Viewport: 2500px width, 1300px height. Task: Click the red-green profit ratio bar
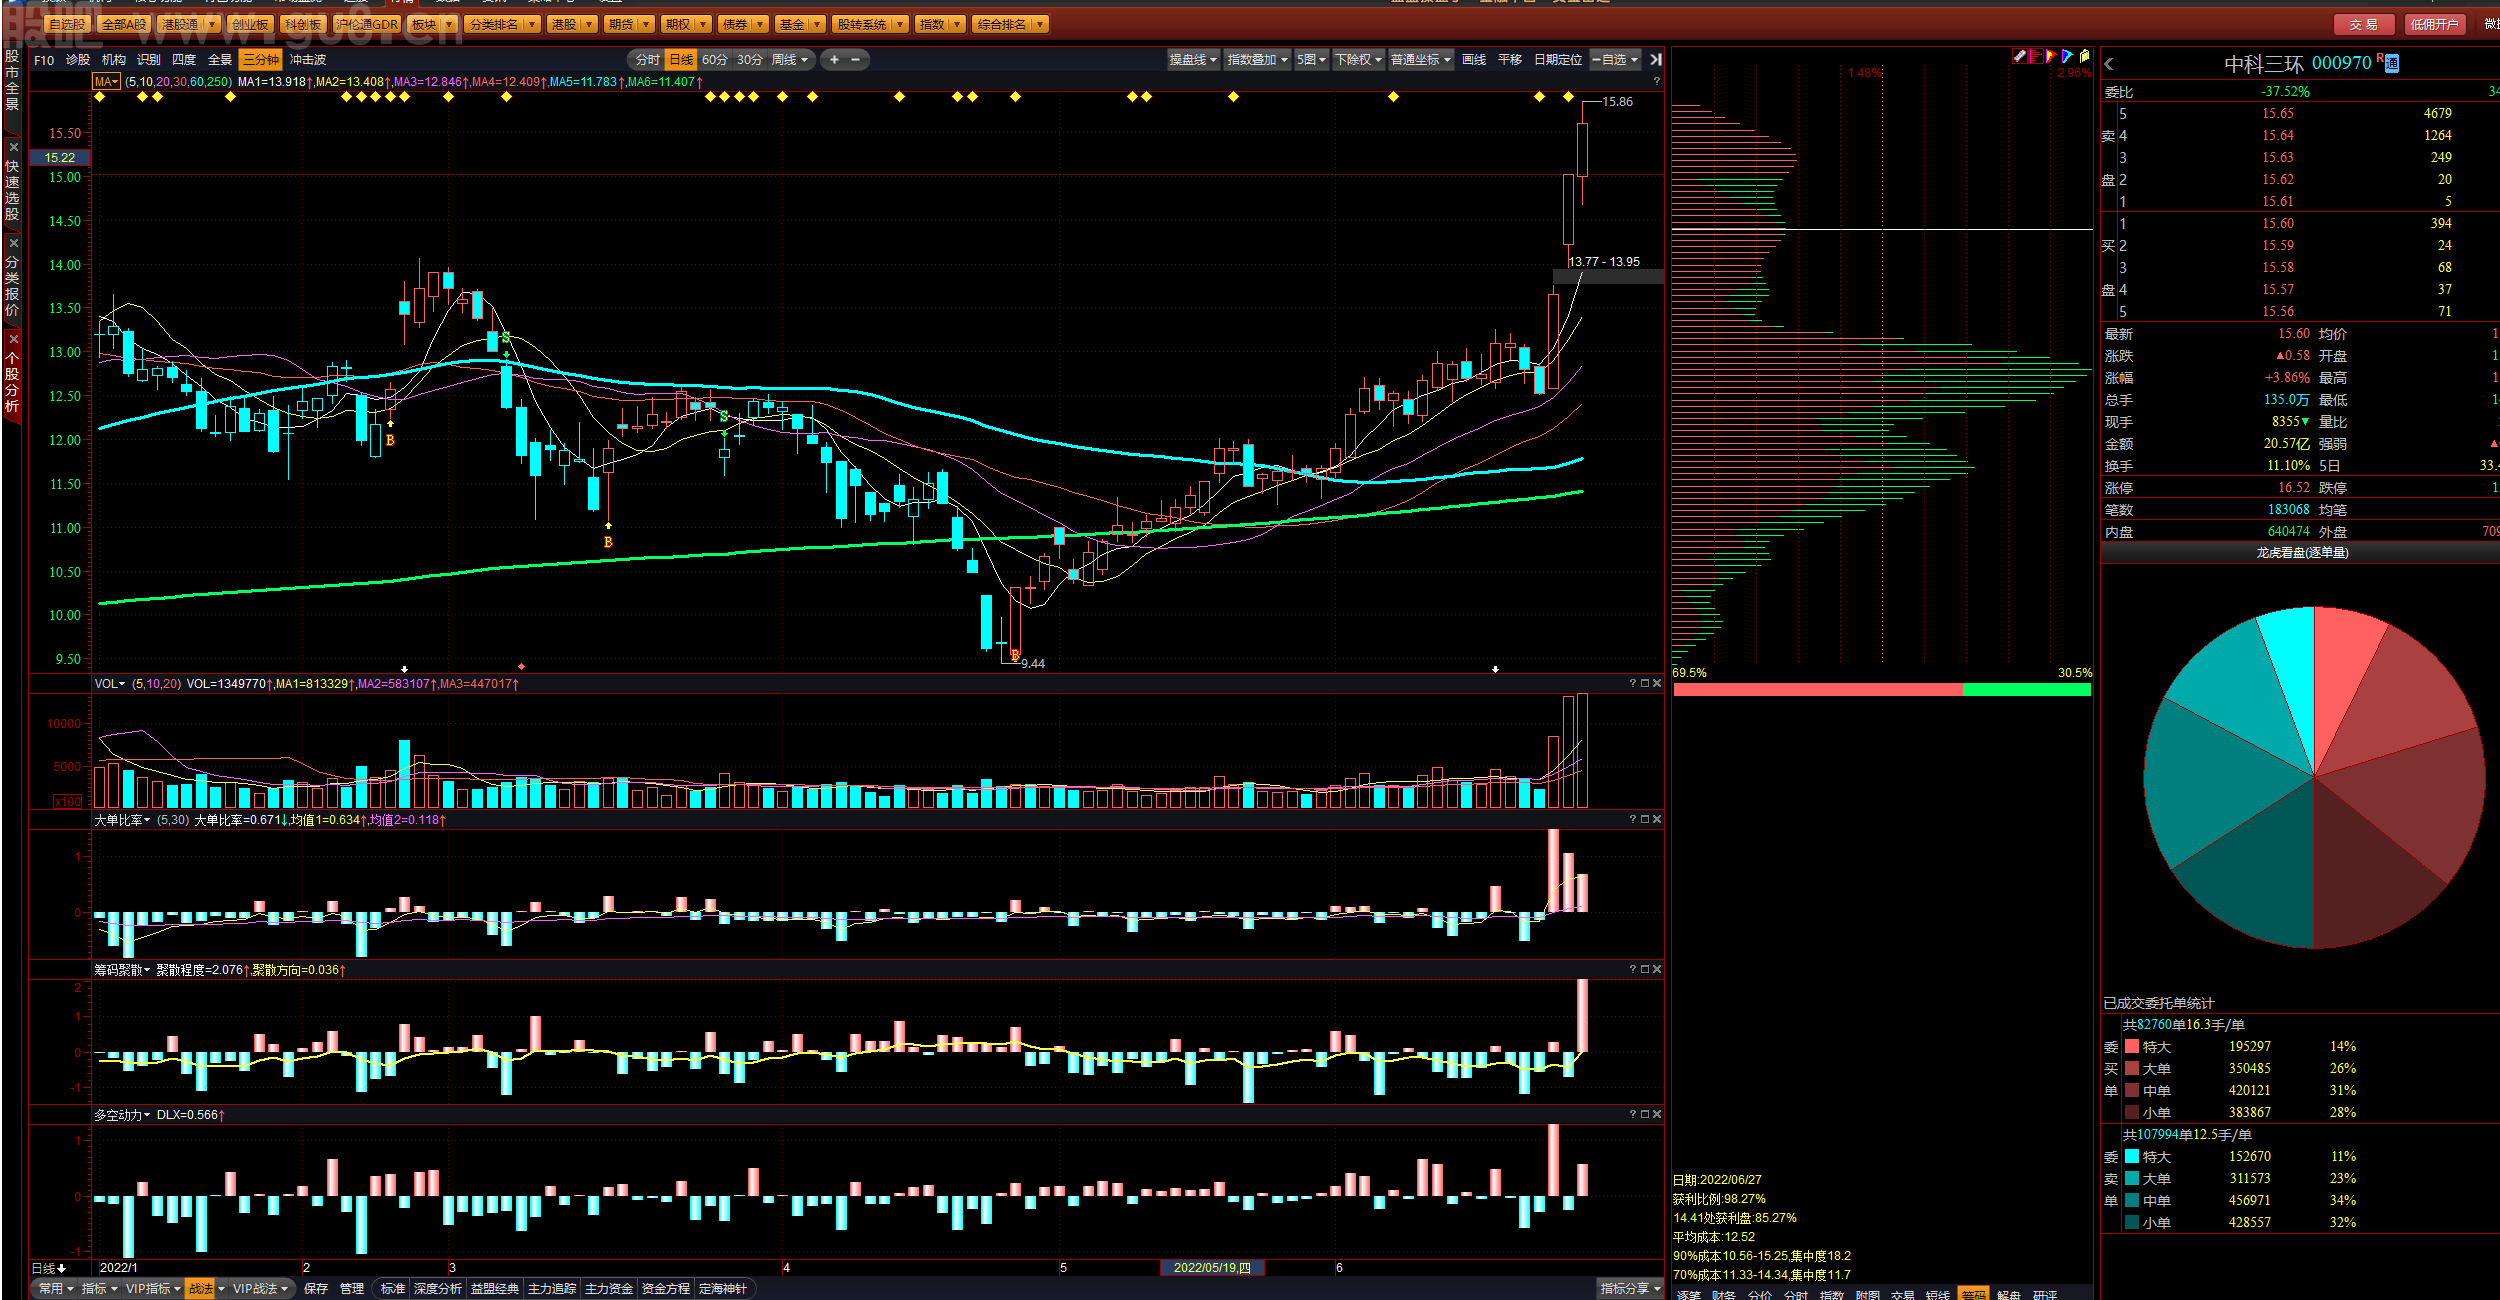[x=1882, y=690]
